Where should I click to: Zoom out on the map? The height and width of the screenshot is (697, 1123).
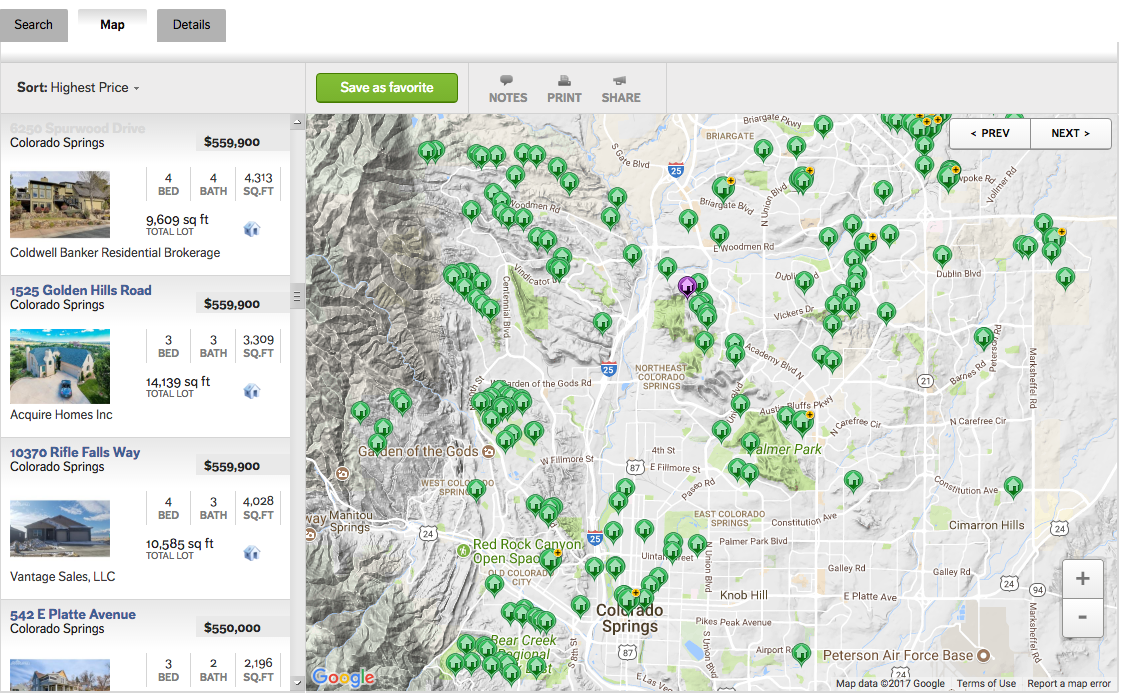pos(1082,617)
